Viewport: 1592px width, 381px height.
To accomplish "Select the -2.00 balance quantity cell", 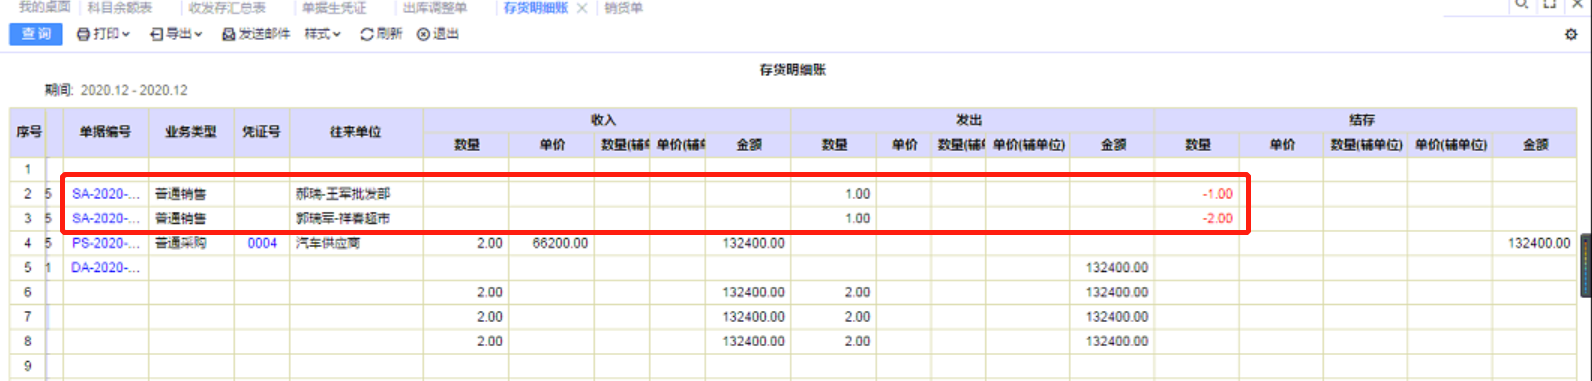I will pos(1197,218).
